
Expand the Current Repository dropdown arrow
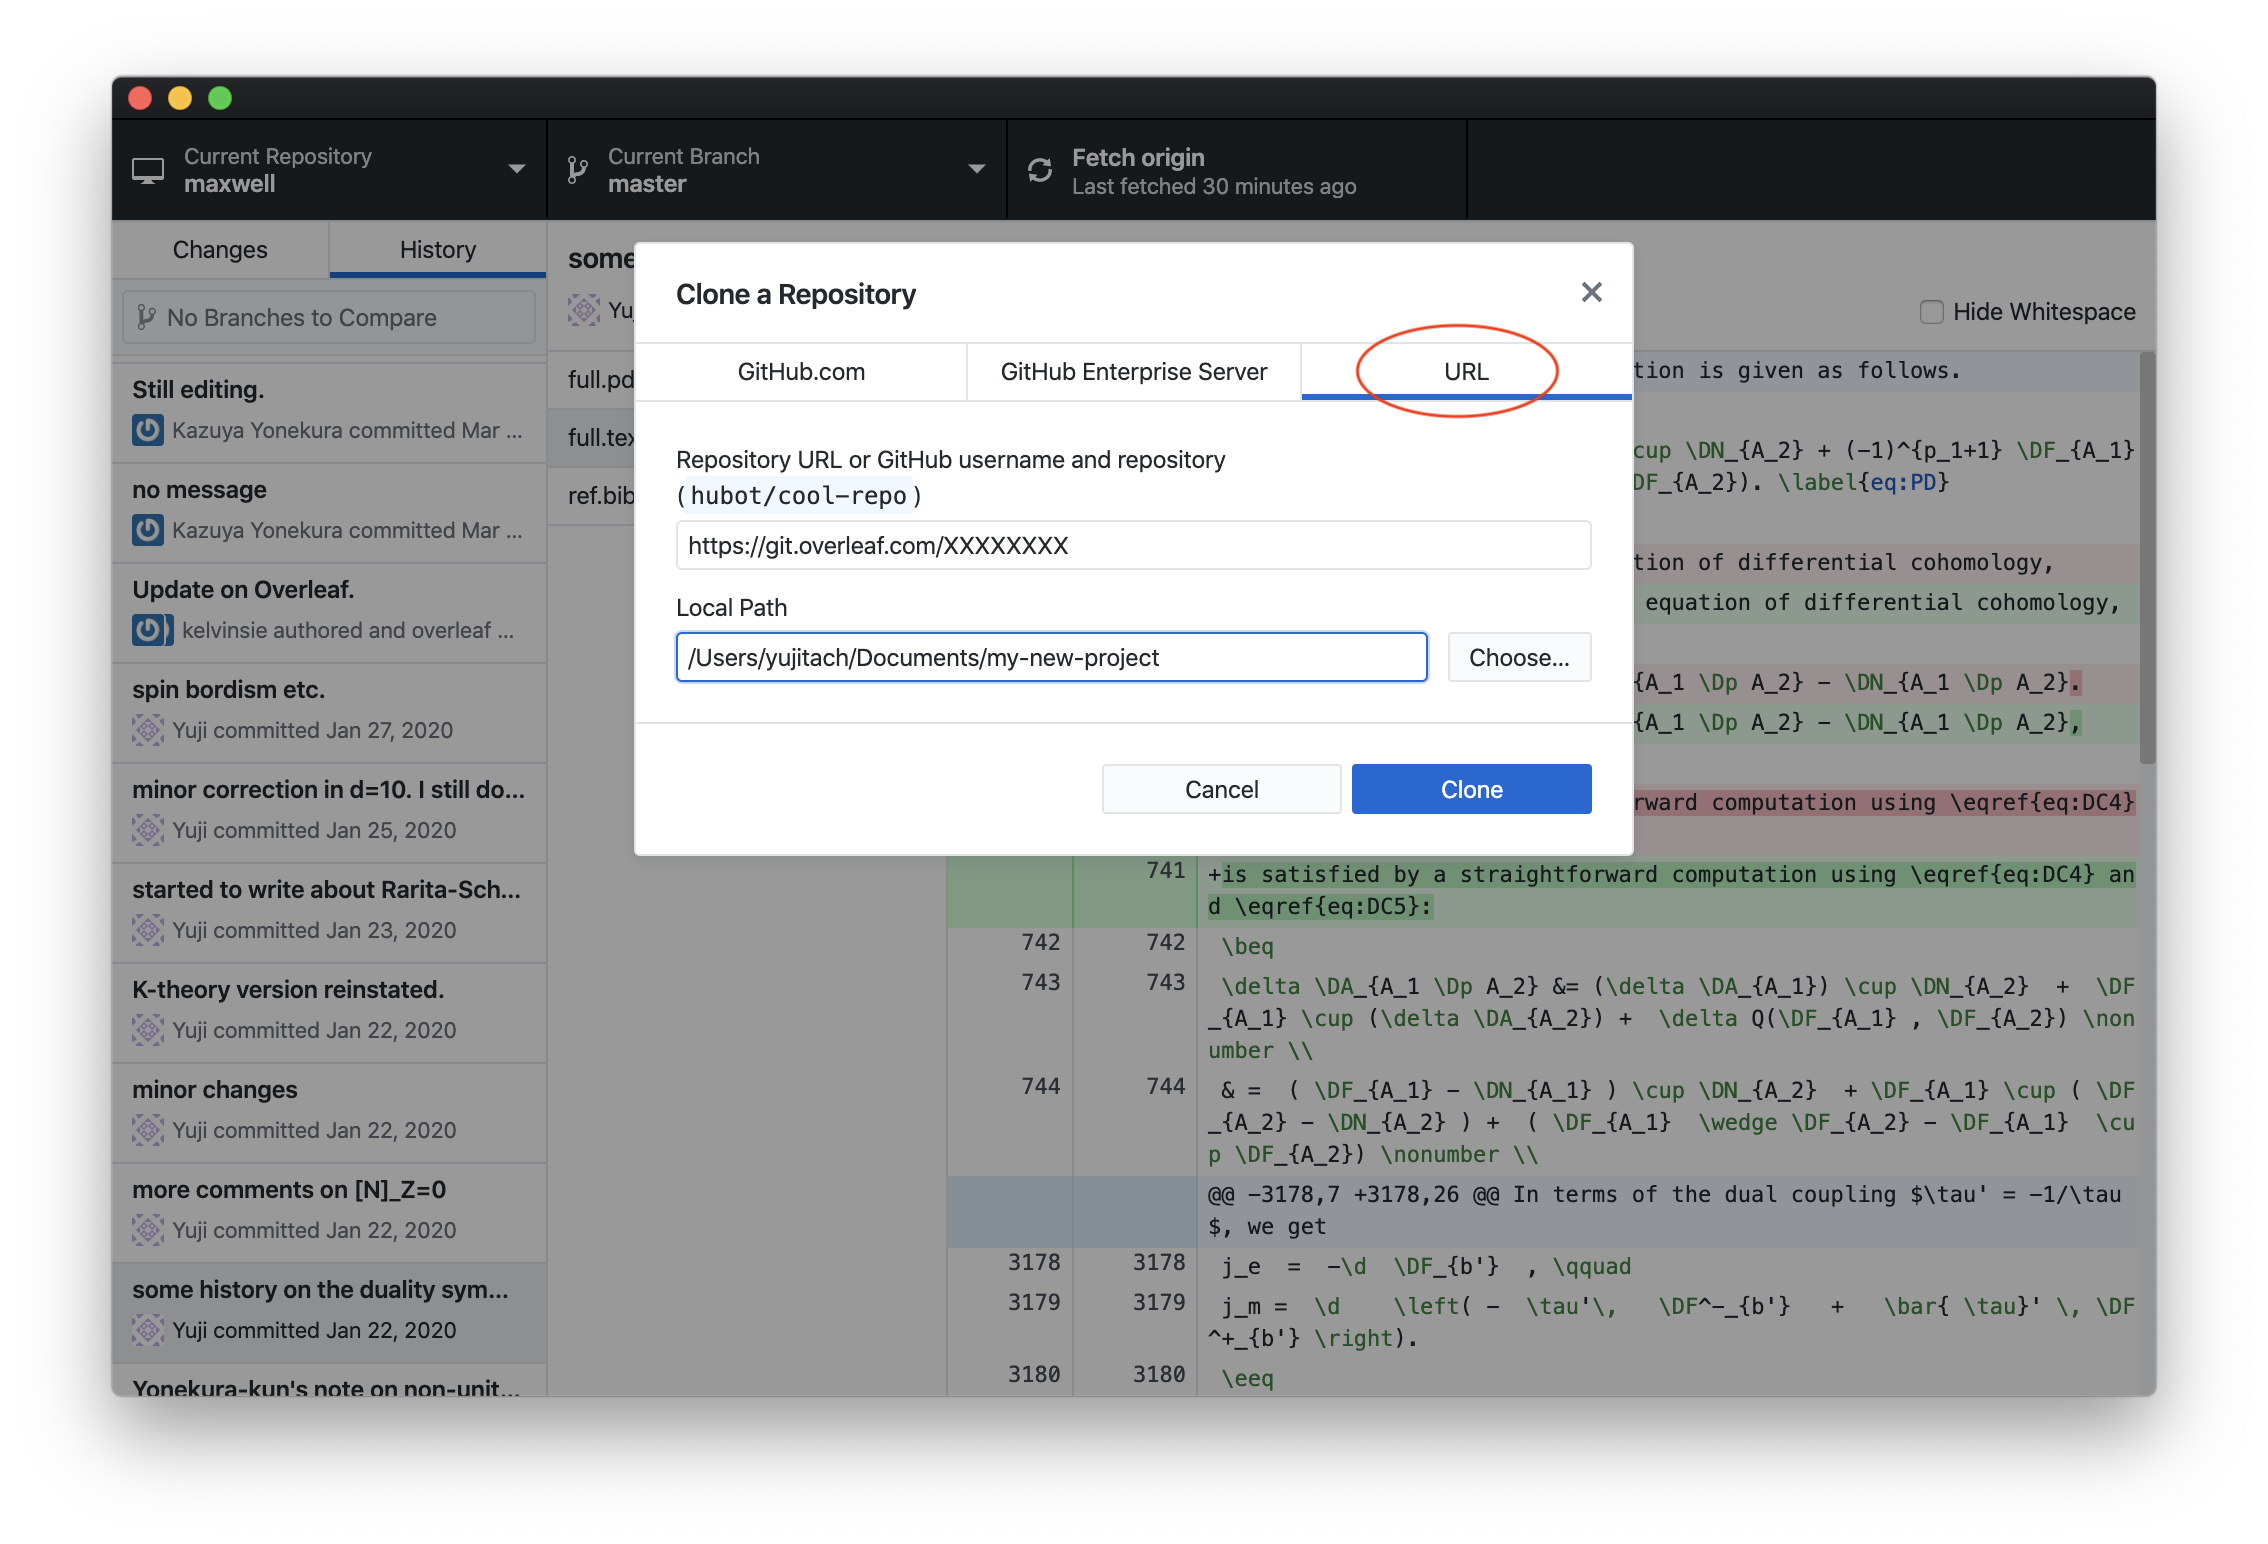coord(517,169)
